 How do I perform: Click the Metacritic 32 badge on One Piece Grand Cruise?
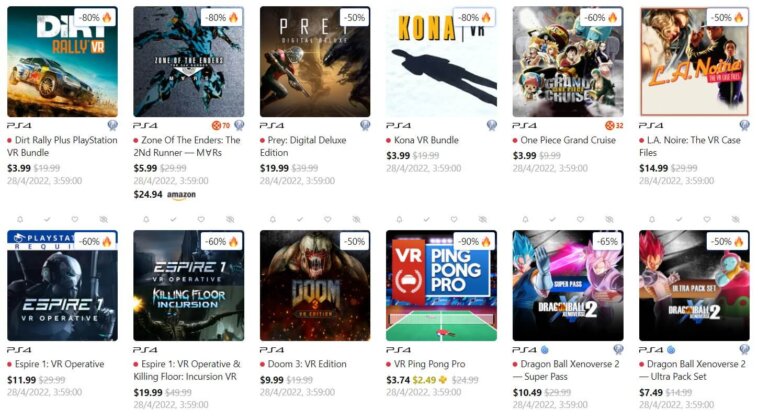(614, 126)
